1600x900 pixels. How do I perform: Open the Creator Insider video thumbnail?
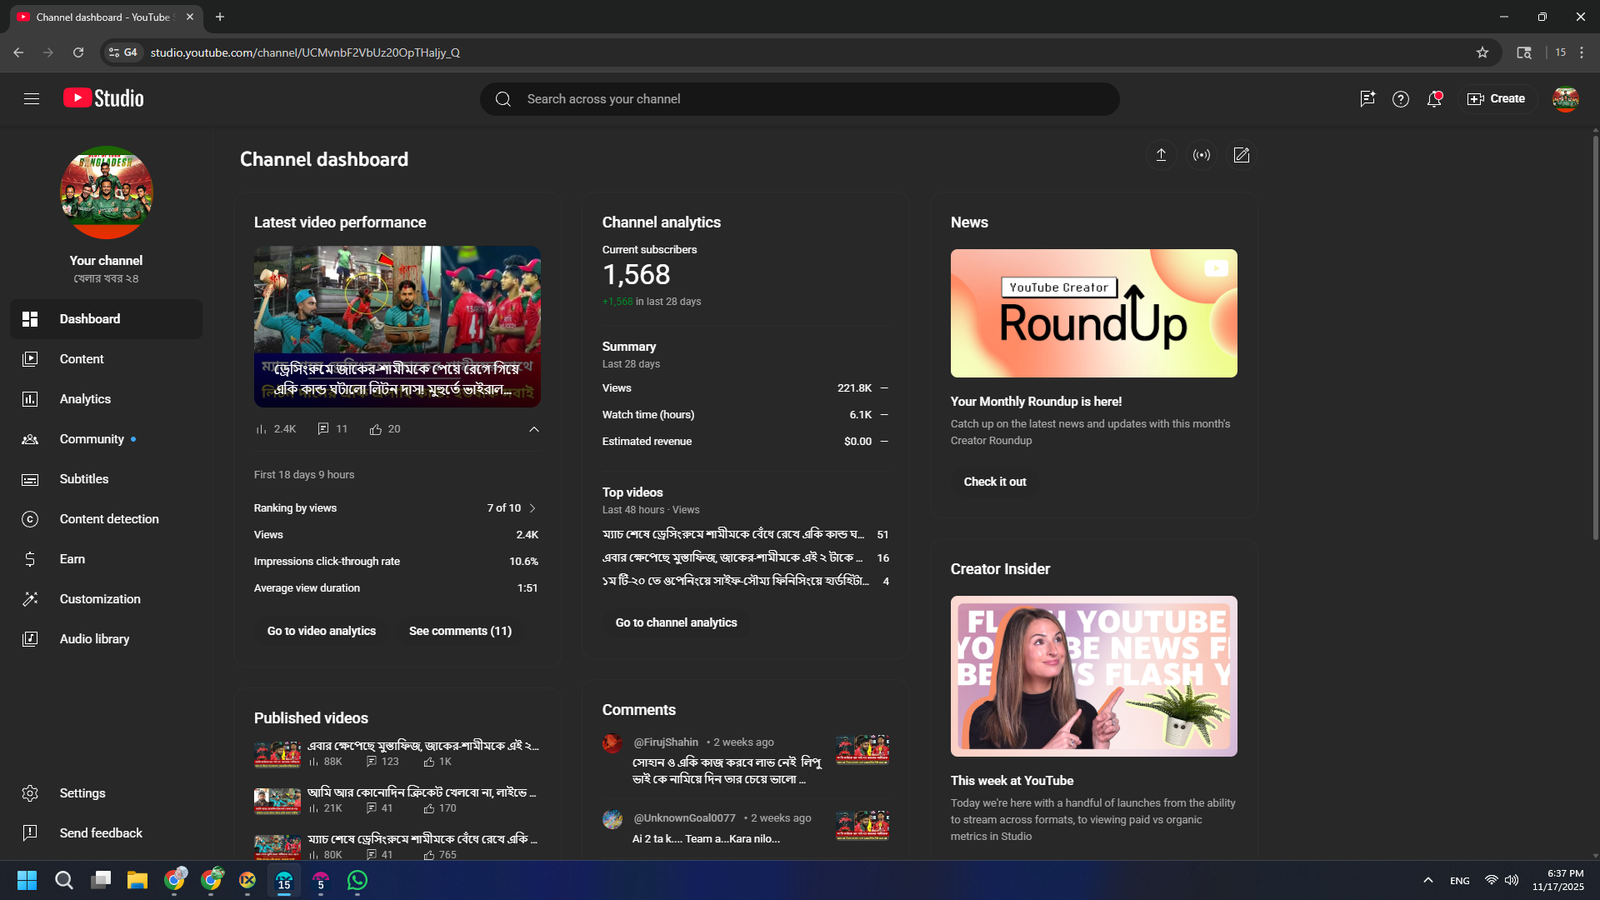pos(1093,676)
